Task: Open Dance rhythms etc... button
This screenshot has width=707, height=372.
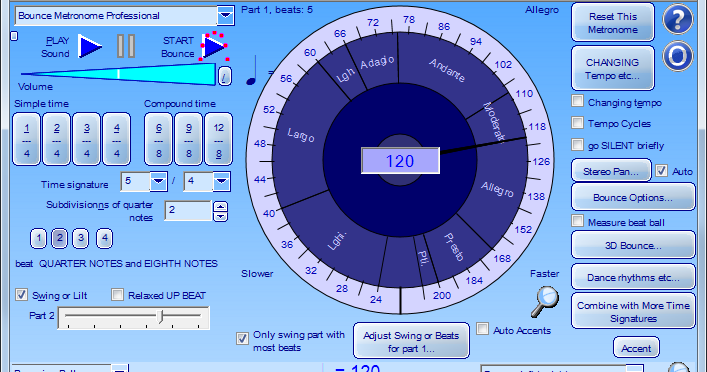Action: pyautogui.click(x=633, y=277)
